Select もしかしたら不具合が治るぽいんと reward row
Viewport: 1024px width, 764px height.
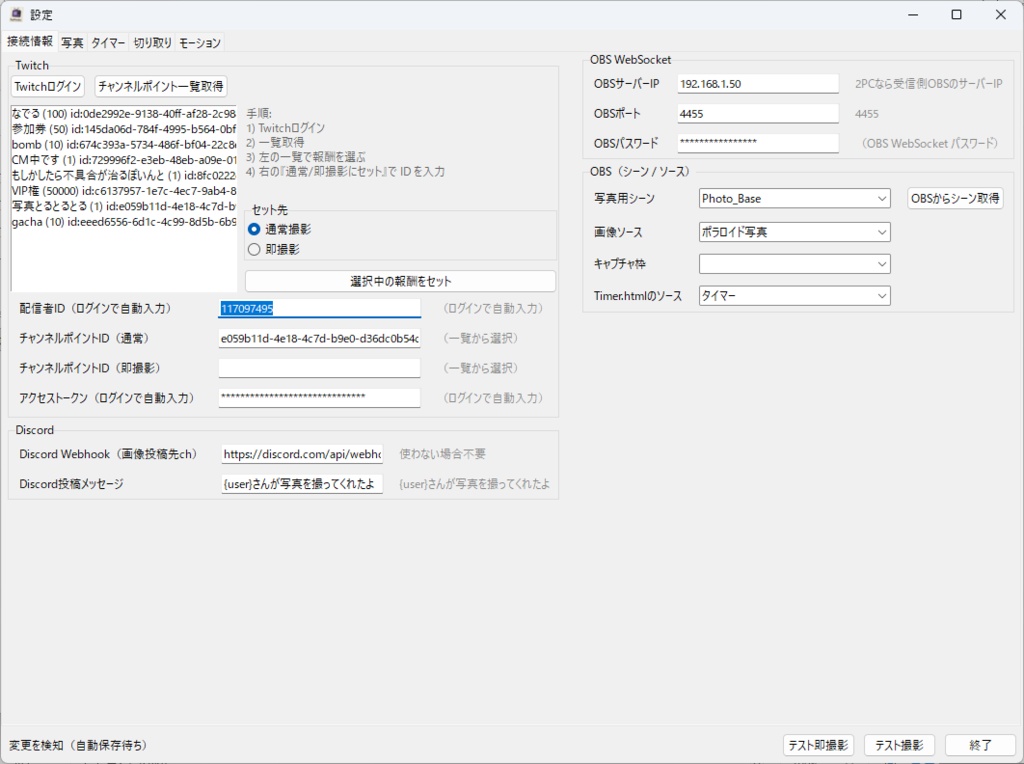(123, 176)
